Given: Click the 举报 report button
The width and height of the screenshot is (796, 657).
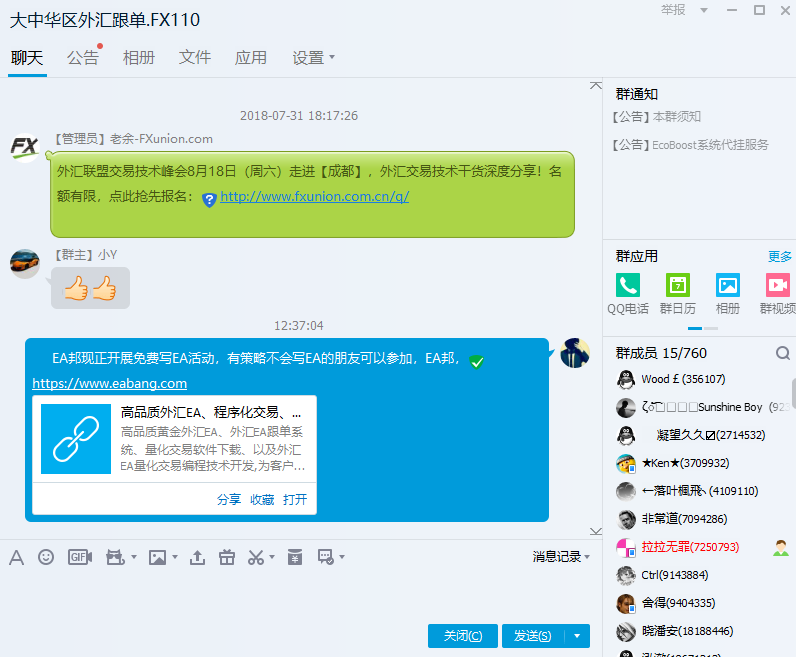Looking at the screenshot, I should pyautogui.click(x=673, y=10).
